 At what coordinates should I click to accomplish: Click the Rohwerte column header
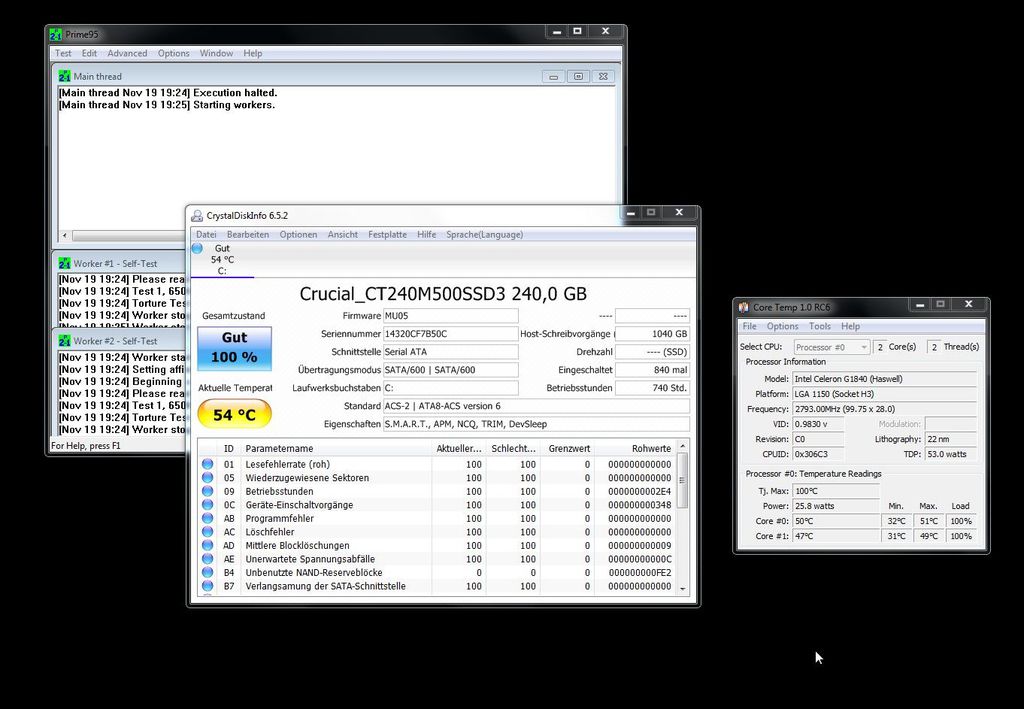coord(635,449)
